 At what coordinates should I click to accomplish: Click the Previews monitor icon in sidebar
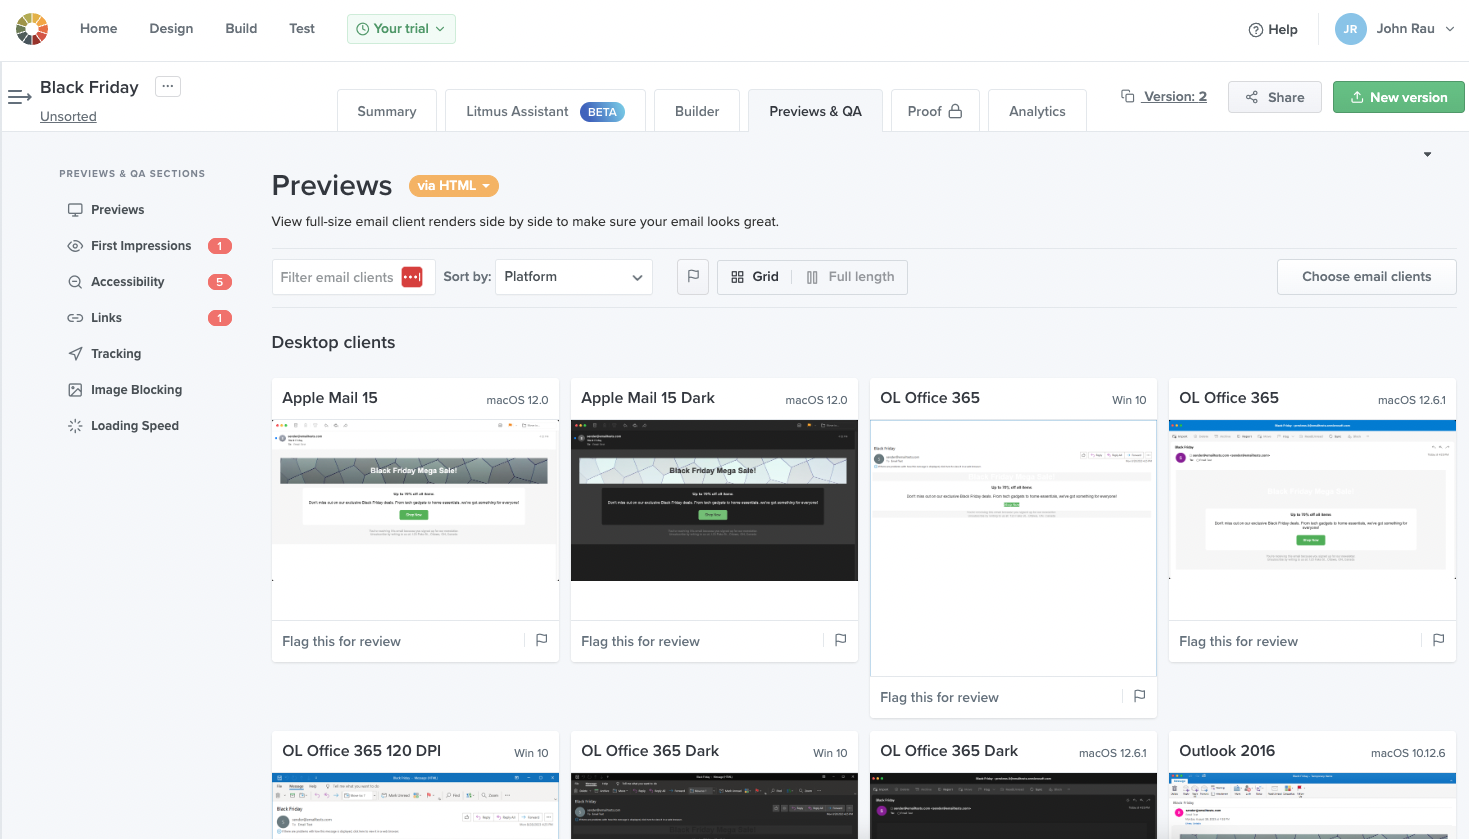[75, 210]
